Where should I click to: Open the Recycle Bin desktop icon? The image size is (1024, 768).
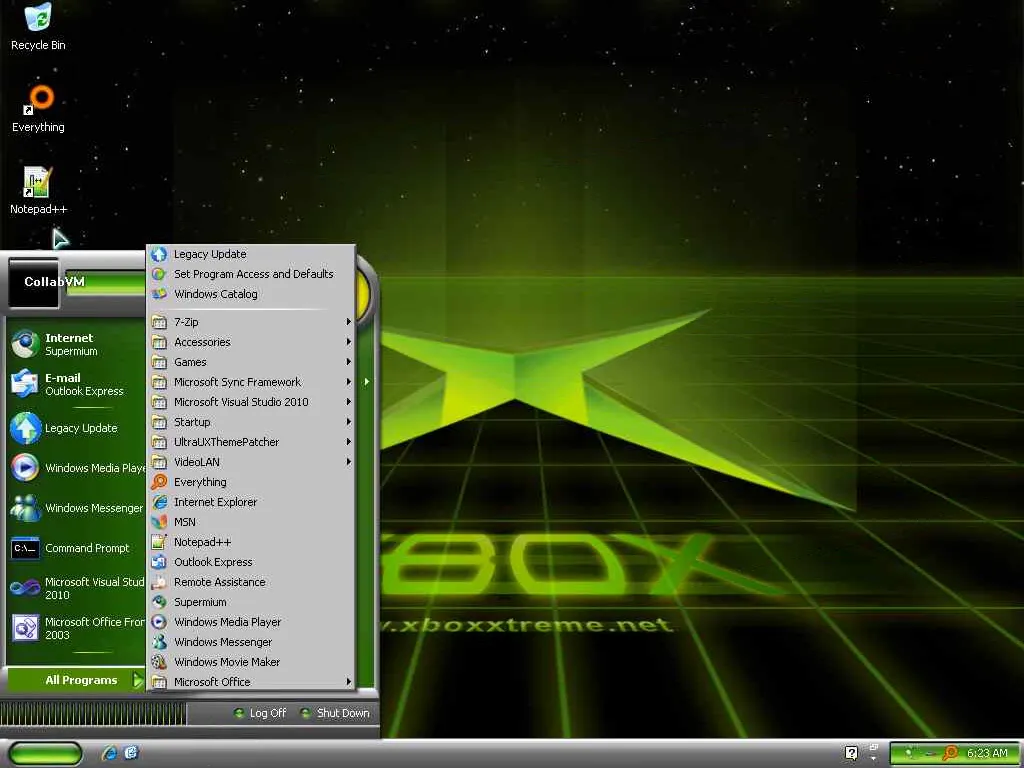point(38,27)
